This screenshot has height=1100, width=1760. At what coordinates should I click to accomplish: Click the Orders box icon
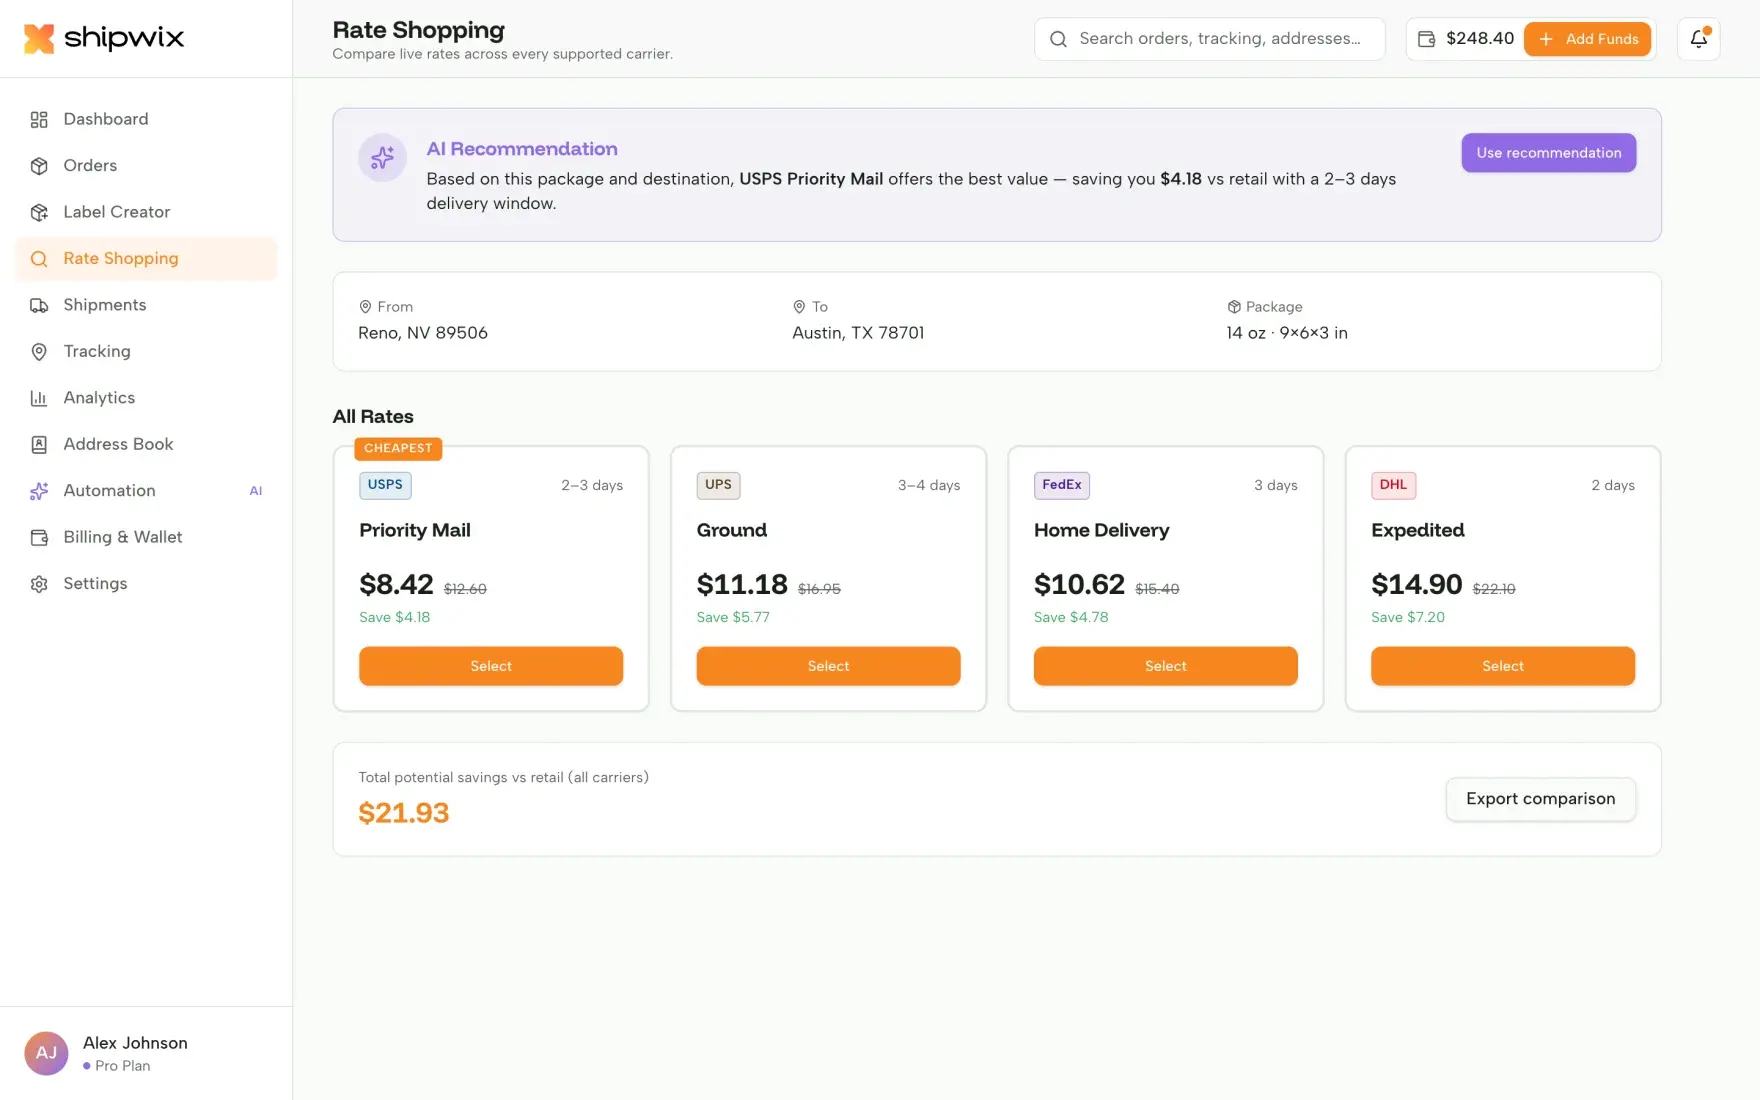pos(39,166)
